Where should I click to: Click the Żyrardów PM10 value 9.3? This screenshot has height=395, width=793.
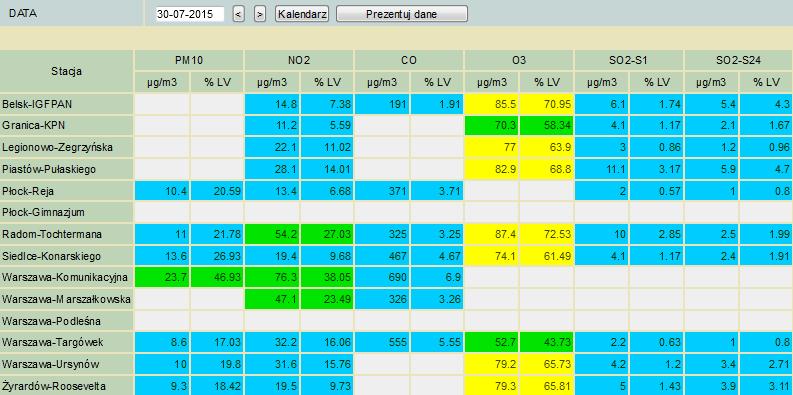click(162, 386)
